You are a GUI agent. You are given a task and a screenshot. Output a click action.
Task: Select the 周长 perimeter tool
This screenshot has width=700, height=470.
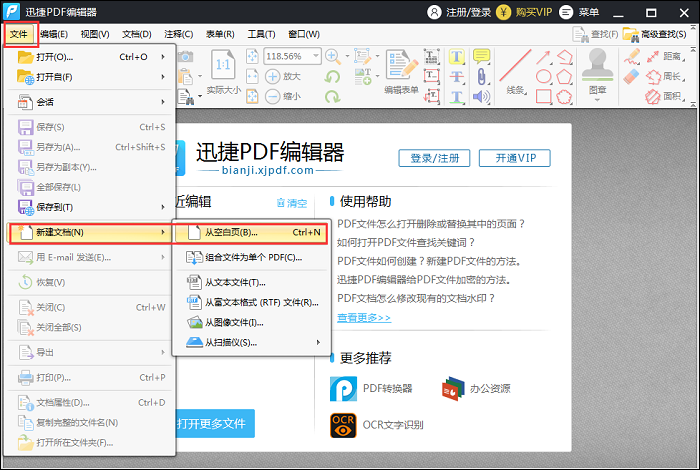(x=665, y=76)
